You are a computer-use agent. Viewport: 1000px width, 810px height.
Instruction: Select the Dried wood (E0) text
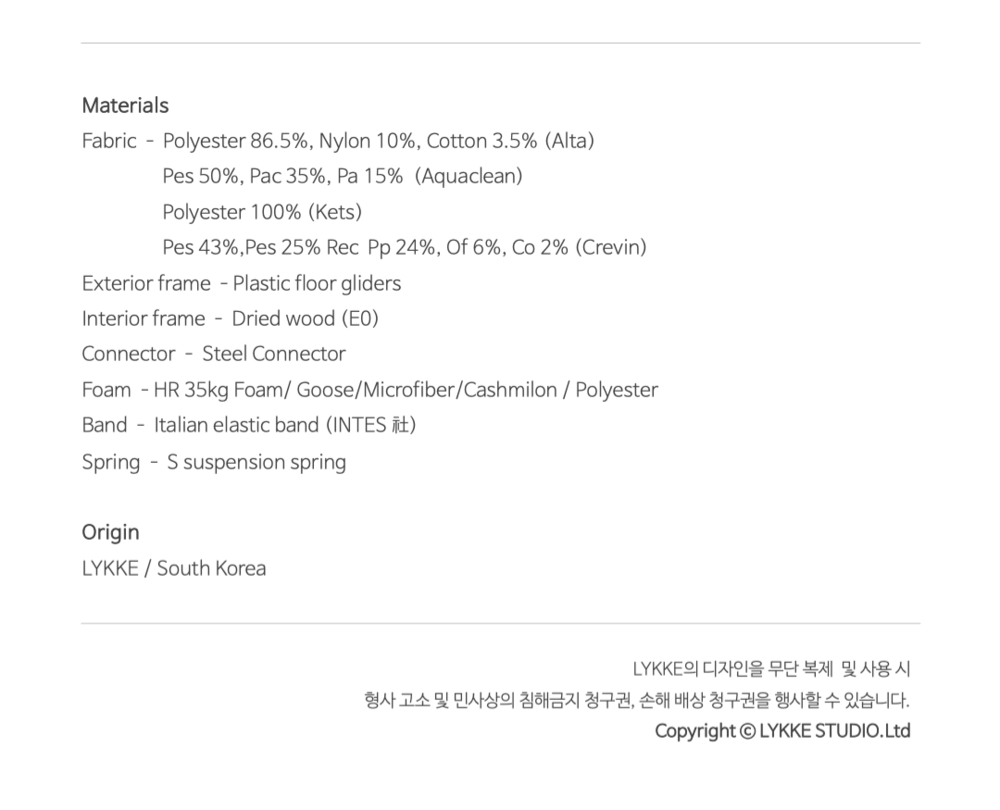point(305,319)
